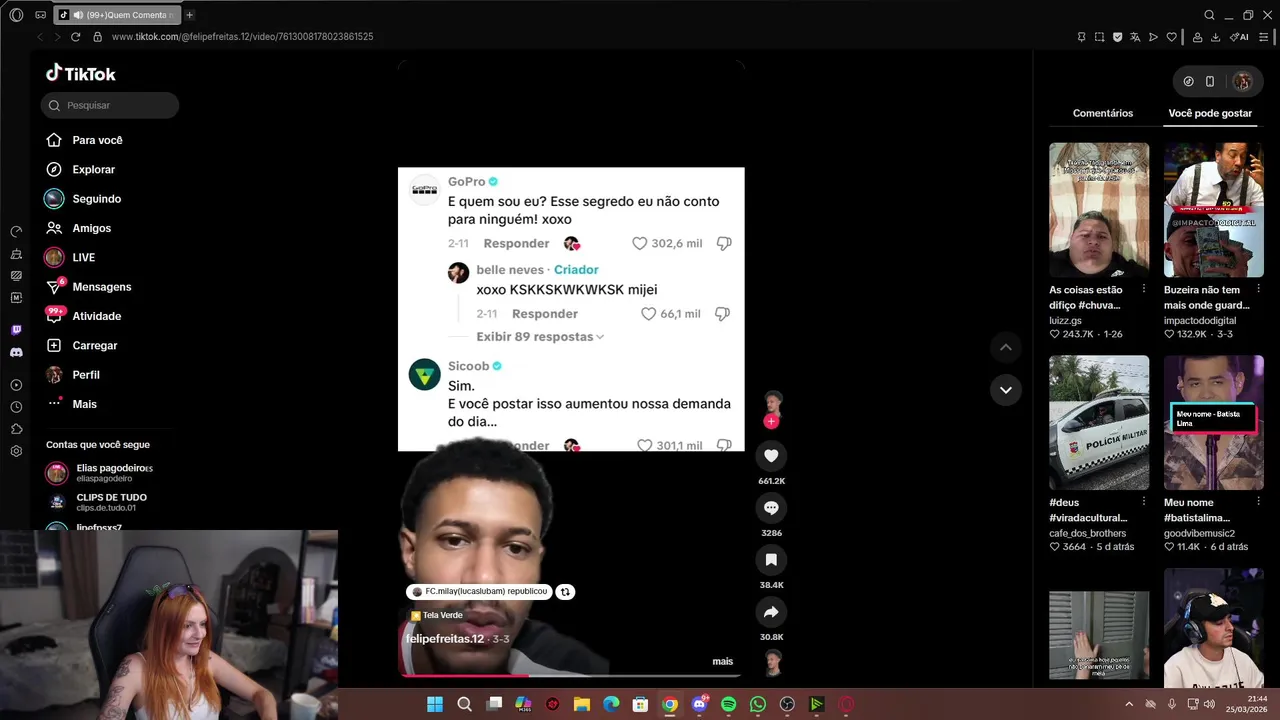Open translate page icon
1280x720 pixels.
[x=1135, y=37]
